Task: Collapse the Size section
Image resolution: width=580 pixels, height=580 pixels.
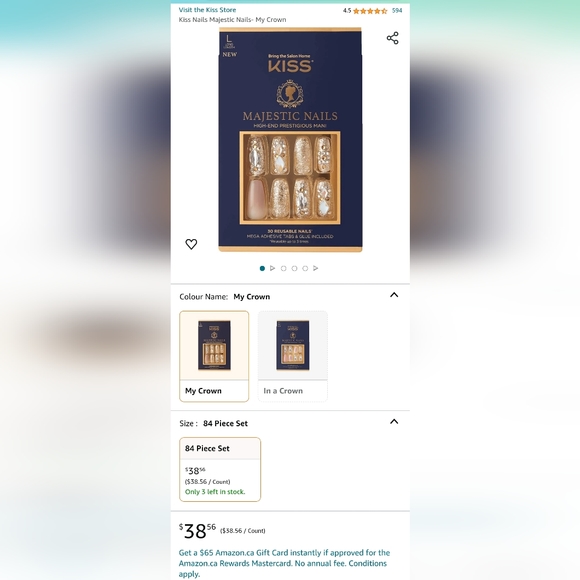Action: (x=394, y=422)
